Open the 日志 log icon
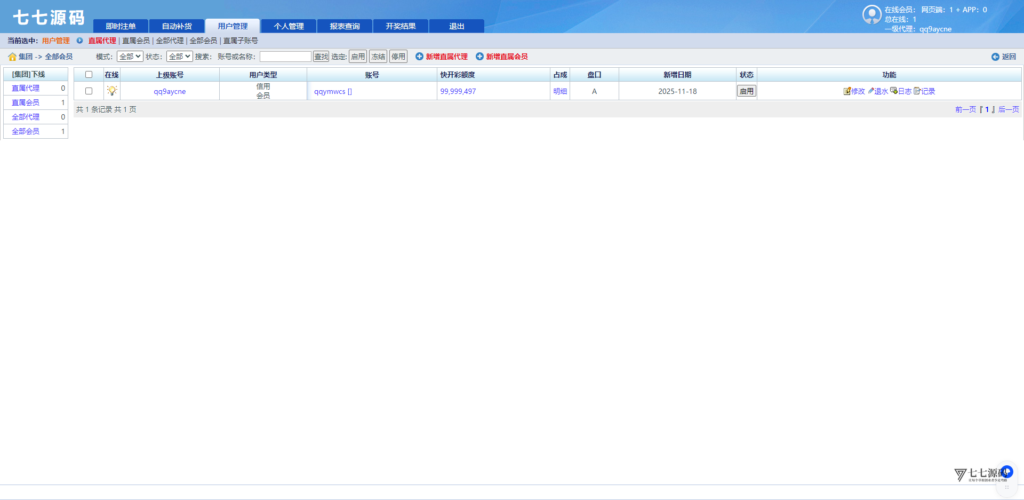The width and height of the screenshot is (1024, 500). pyautogui.click(x=894, y=91)
